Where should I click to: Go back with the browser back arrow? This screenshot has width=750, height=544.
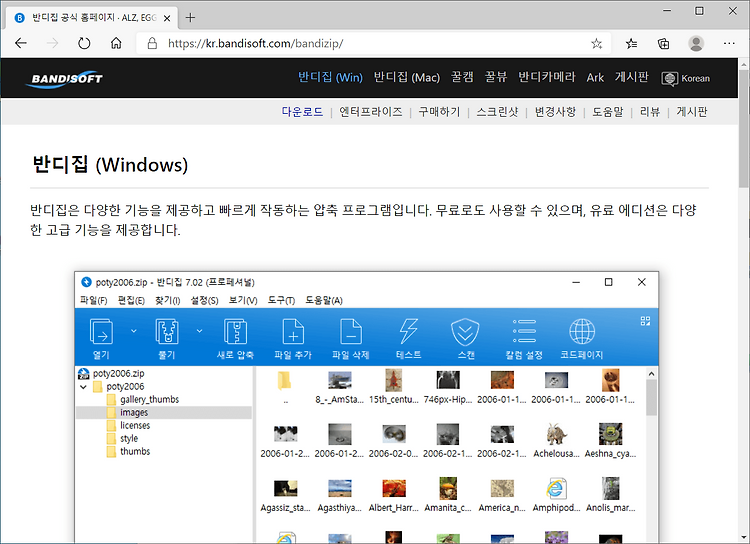(21, 44)
